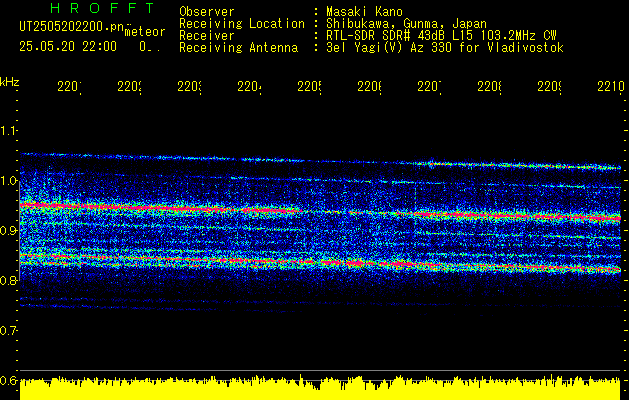Click the 1.0 kHz axis label
The height and width of the screenshot is (400, 629).
[8, 181]
